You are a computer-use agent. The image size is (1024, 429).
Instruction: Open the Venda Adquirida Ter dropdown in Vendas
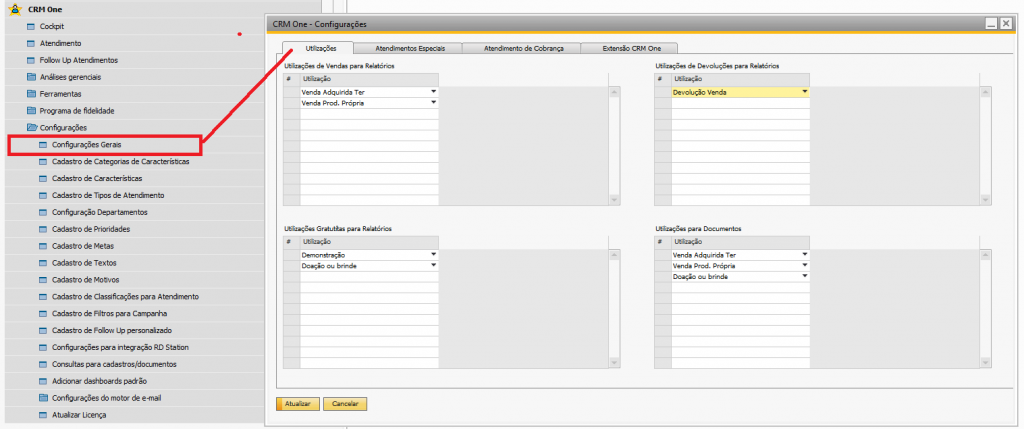(434, 92)
